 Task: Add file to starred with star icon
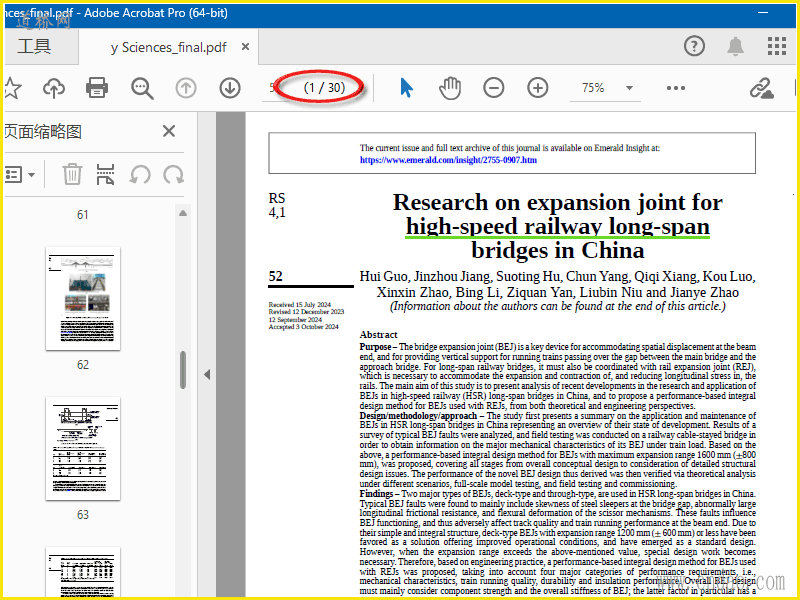(12, 88)
